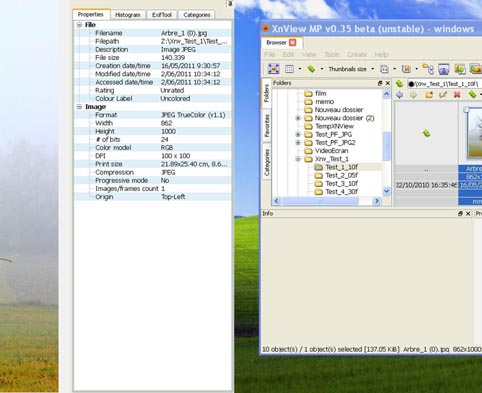Click the forward navigation arrow icon
Image resolution: width=482 pixels, height=393 pixels.
(x=413, y=95)
